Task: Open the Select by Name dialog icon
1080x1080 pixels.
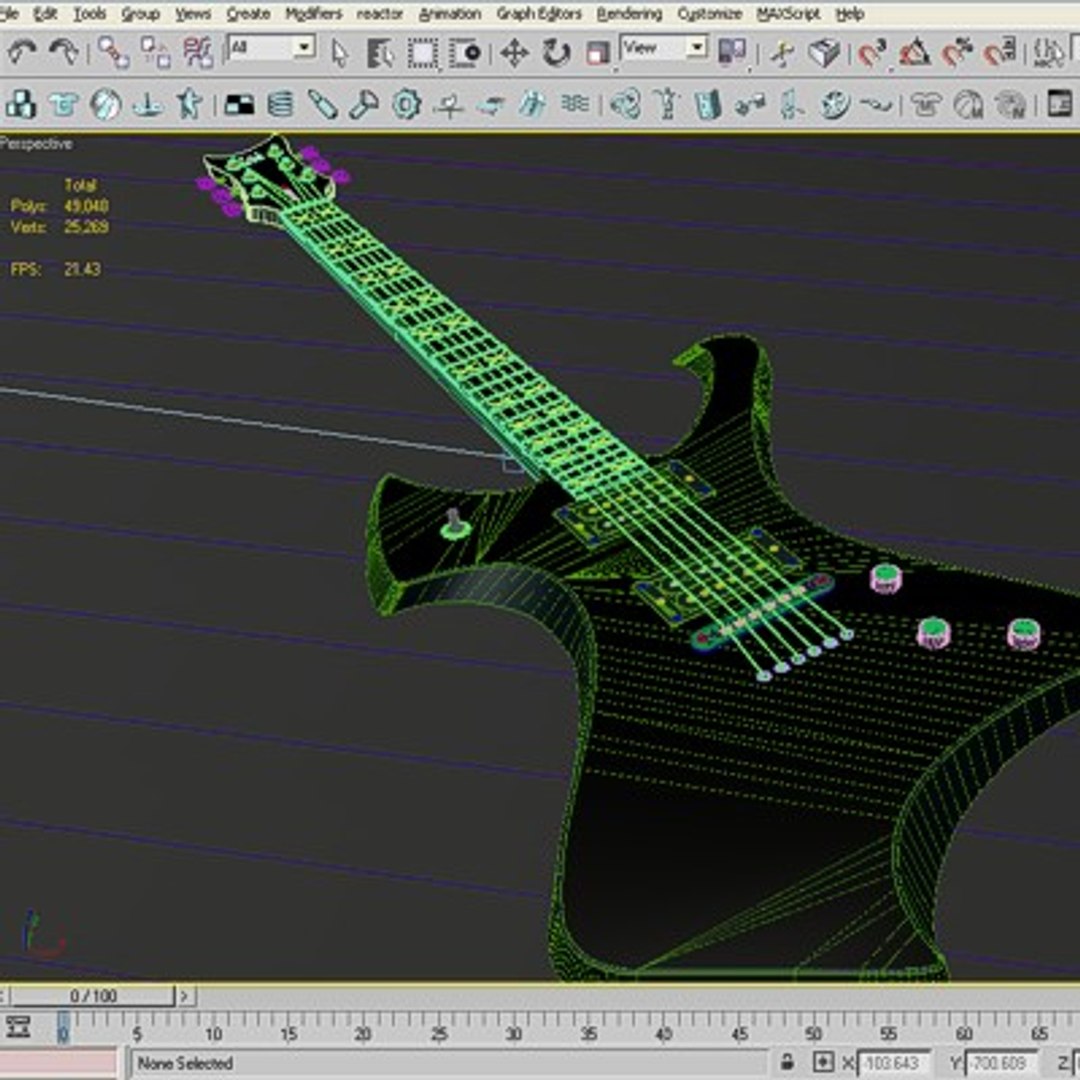Action: (380, 52)
